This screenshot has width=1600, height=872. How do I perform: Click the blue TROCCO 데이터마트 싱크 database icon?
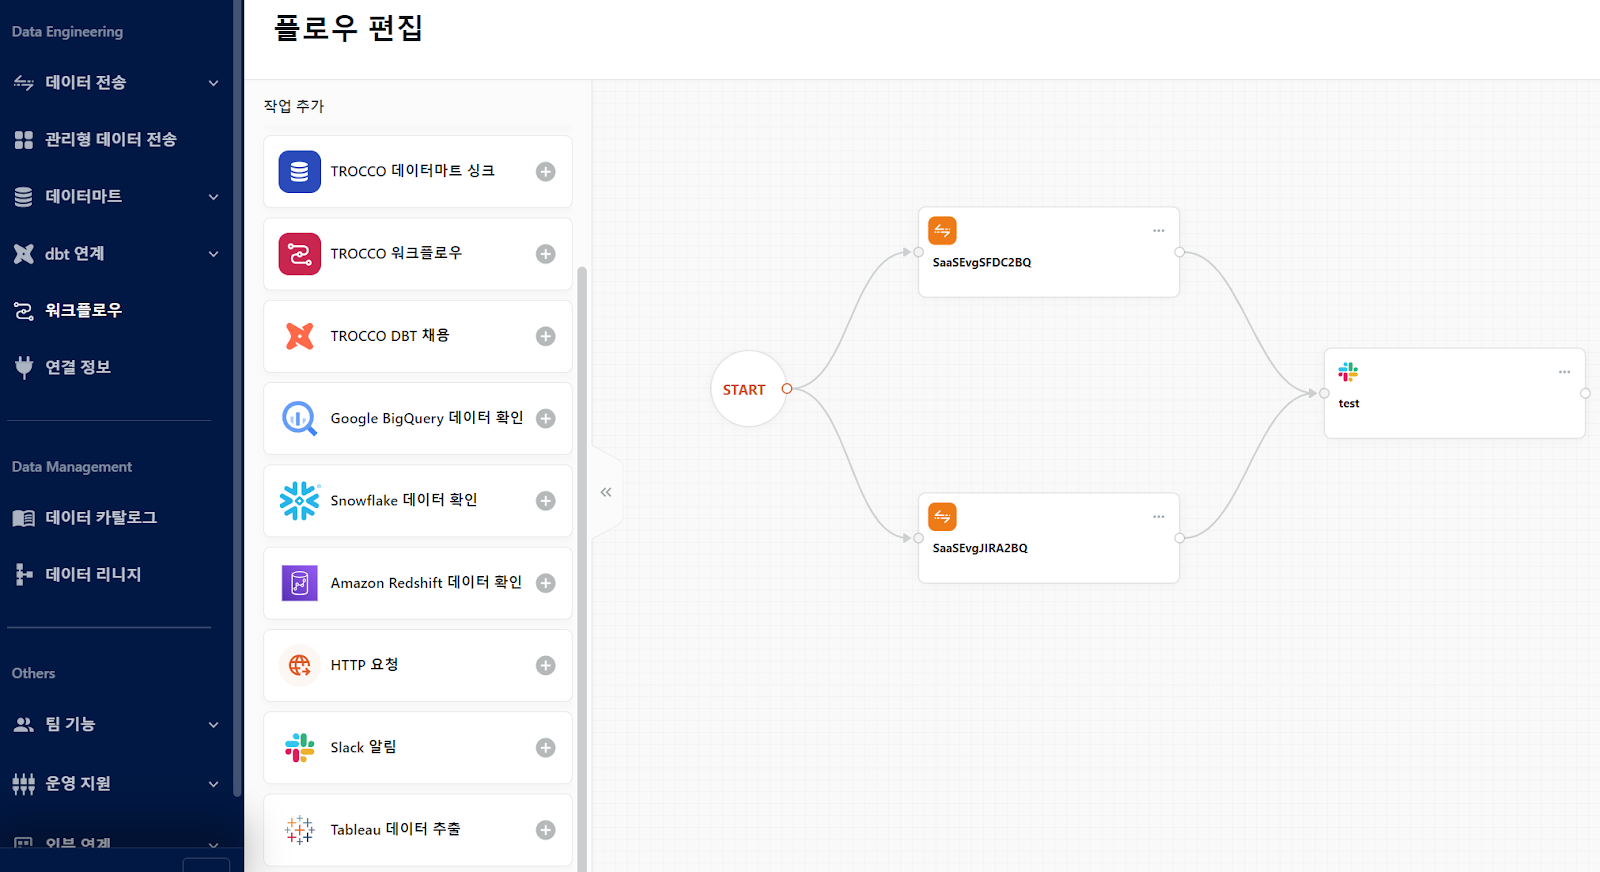[x=300, y=172]
